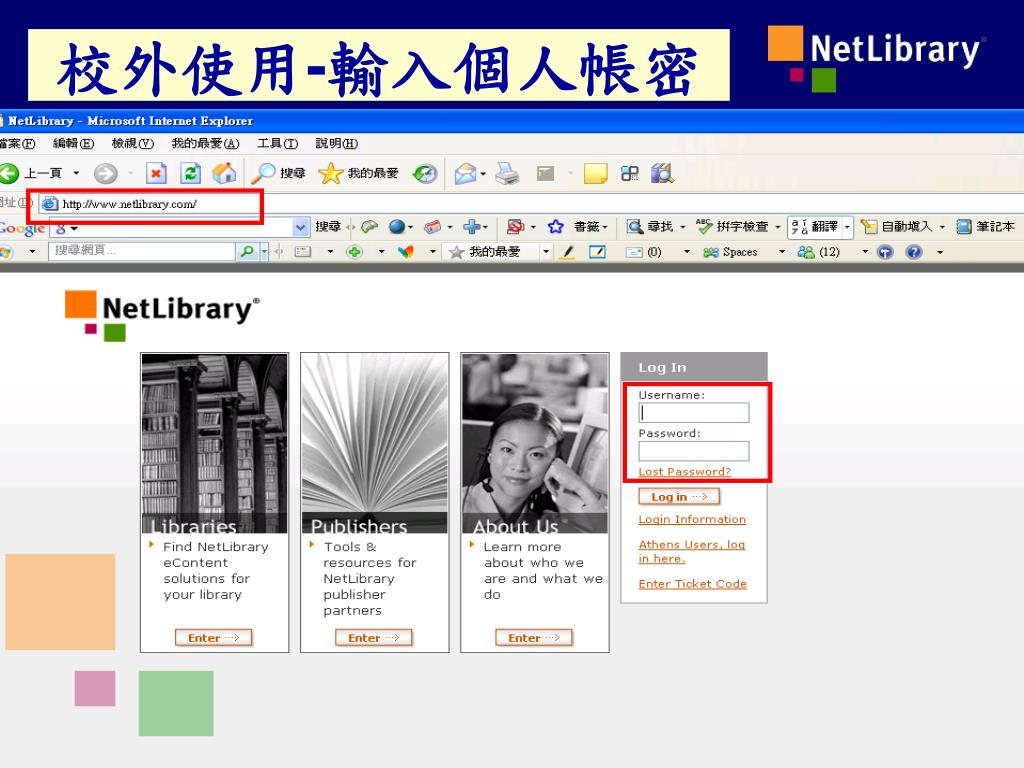1024x768 pixels.
Task: Click the 尋找 find icon in Google toolbar
Action: [x=635, y=227]
